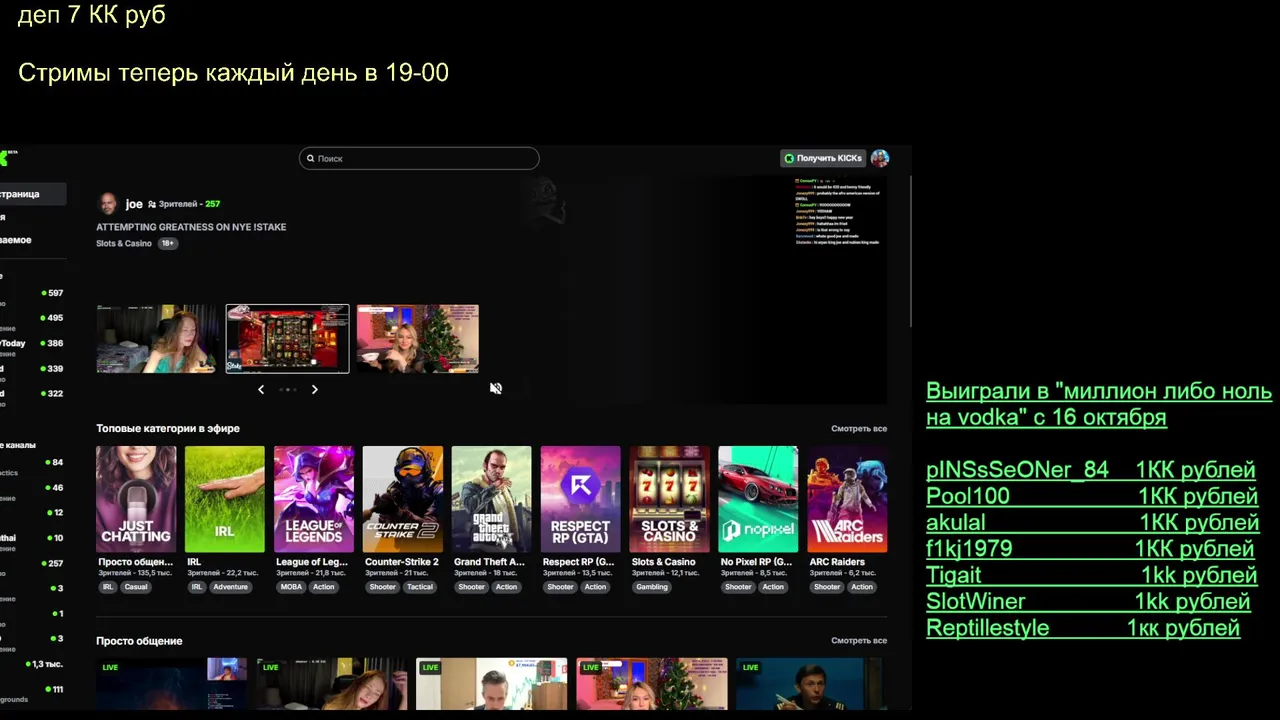Show next featured stream with right arrow
1280x720 pixels.
[314, 389]
